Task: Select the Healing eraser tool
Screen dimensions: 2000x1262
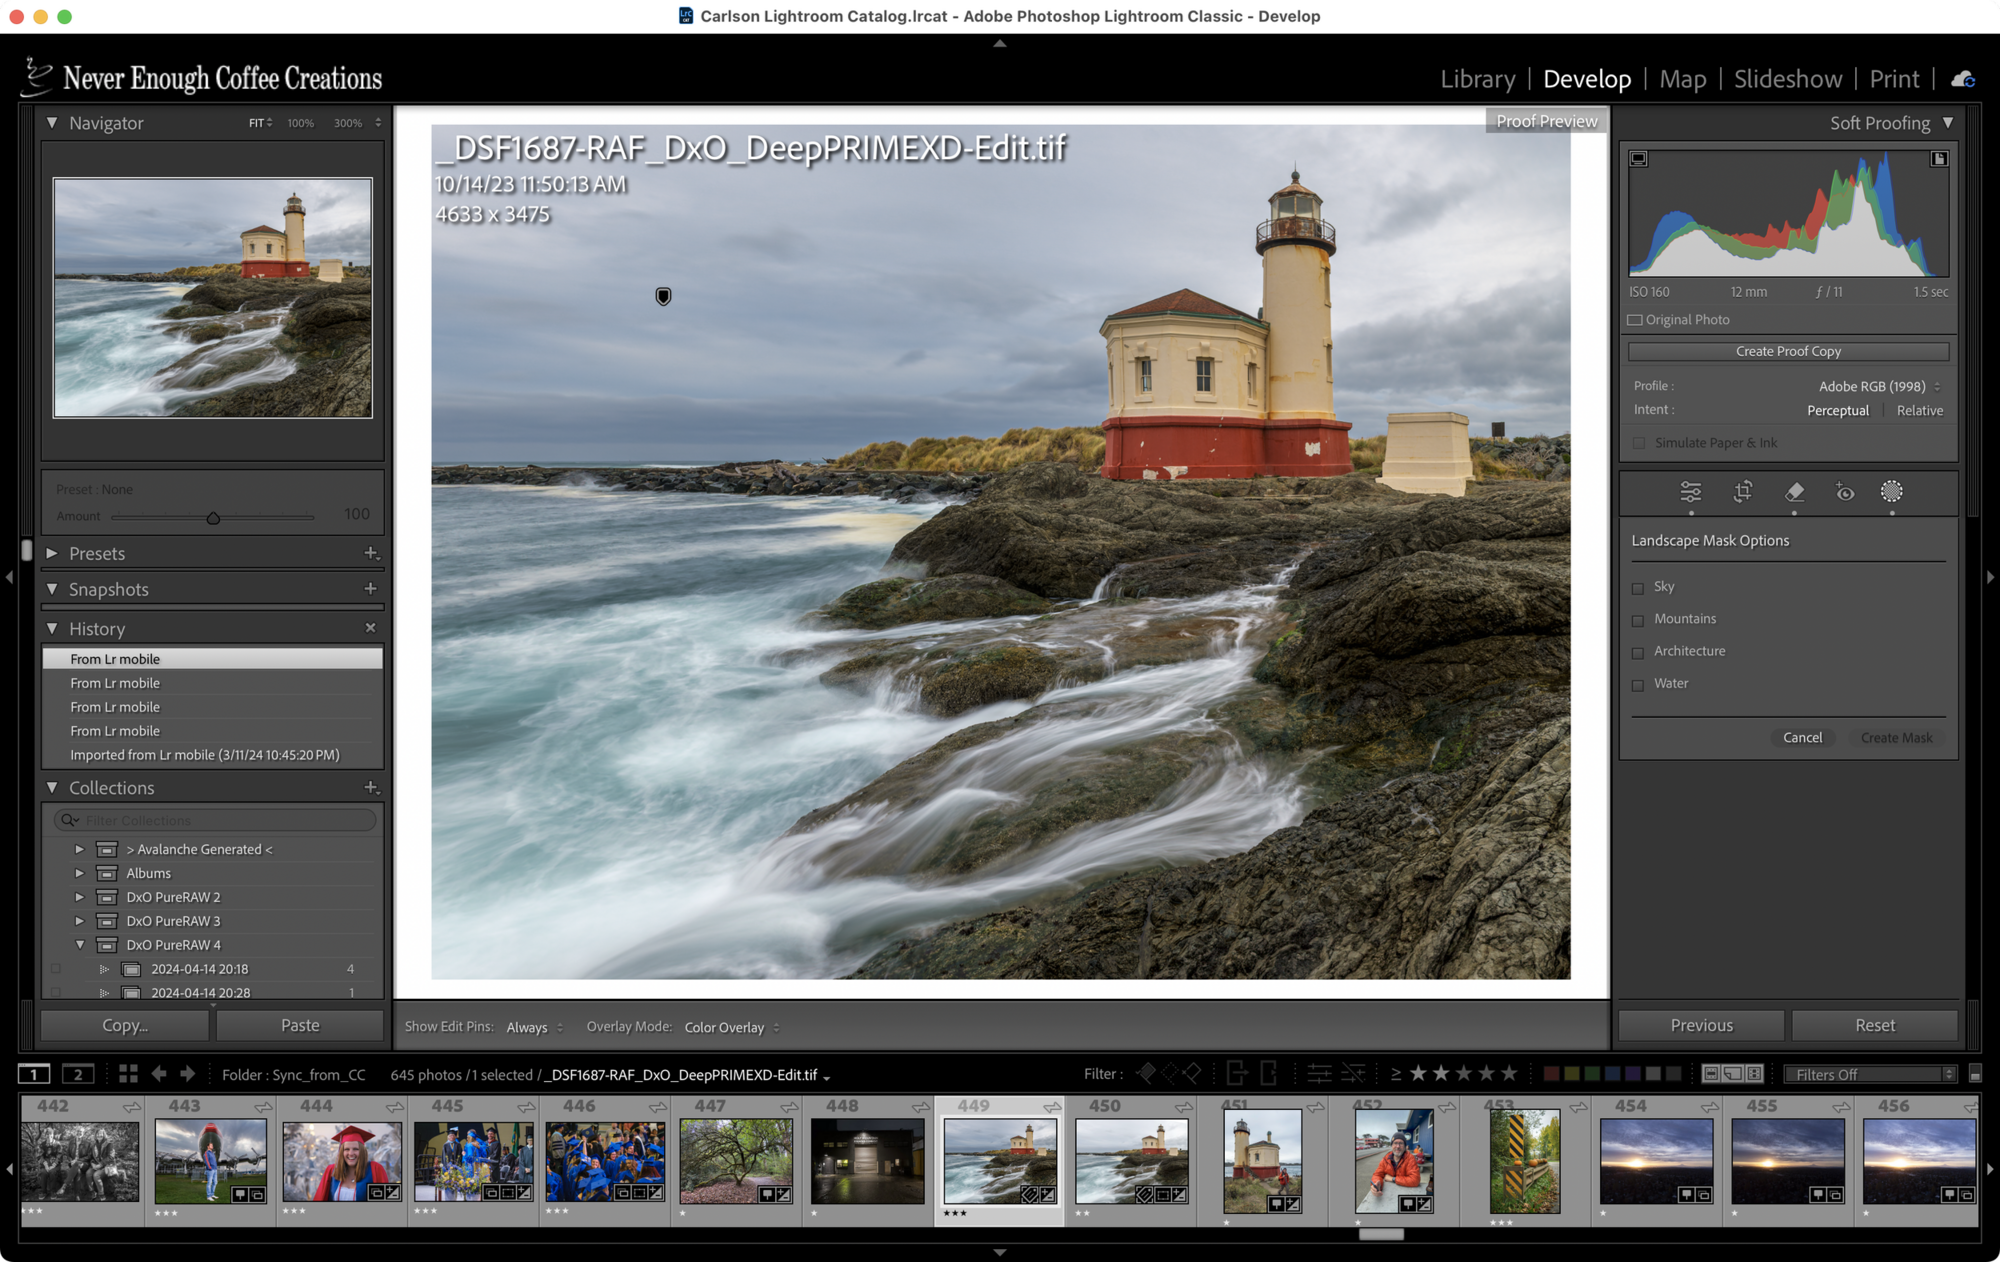Action: [x=1794, y=492]
